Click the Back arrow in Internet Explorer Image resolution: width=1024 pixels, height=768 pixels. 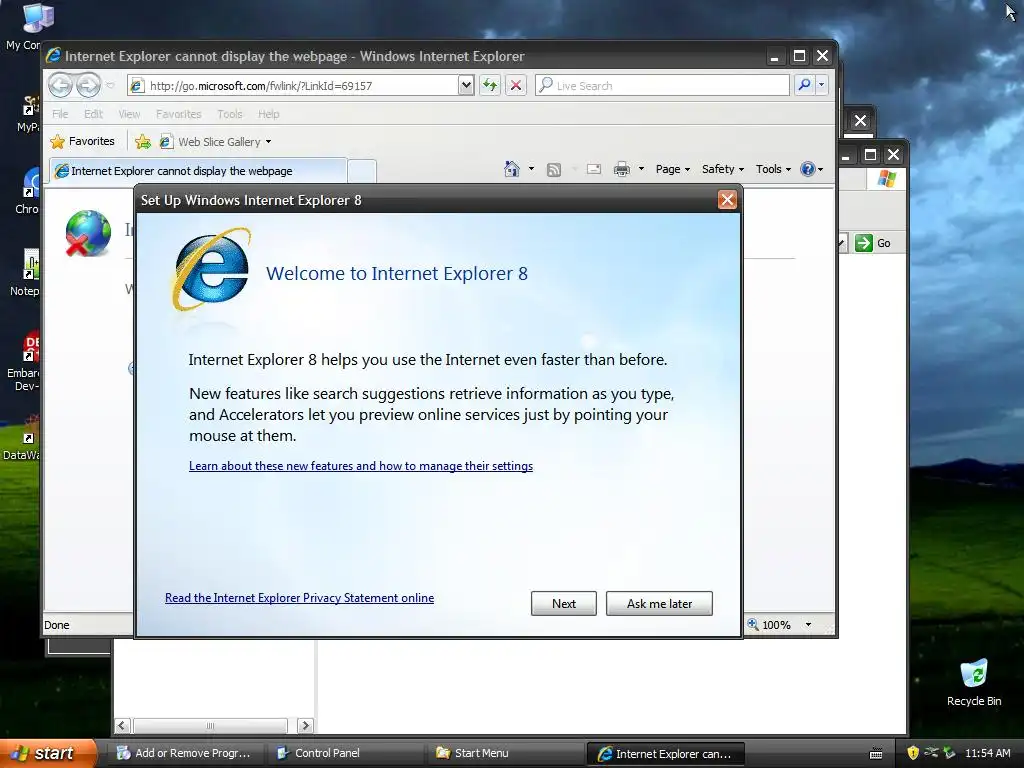[60, 85]
